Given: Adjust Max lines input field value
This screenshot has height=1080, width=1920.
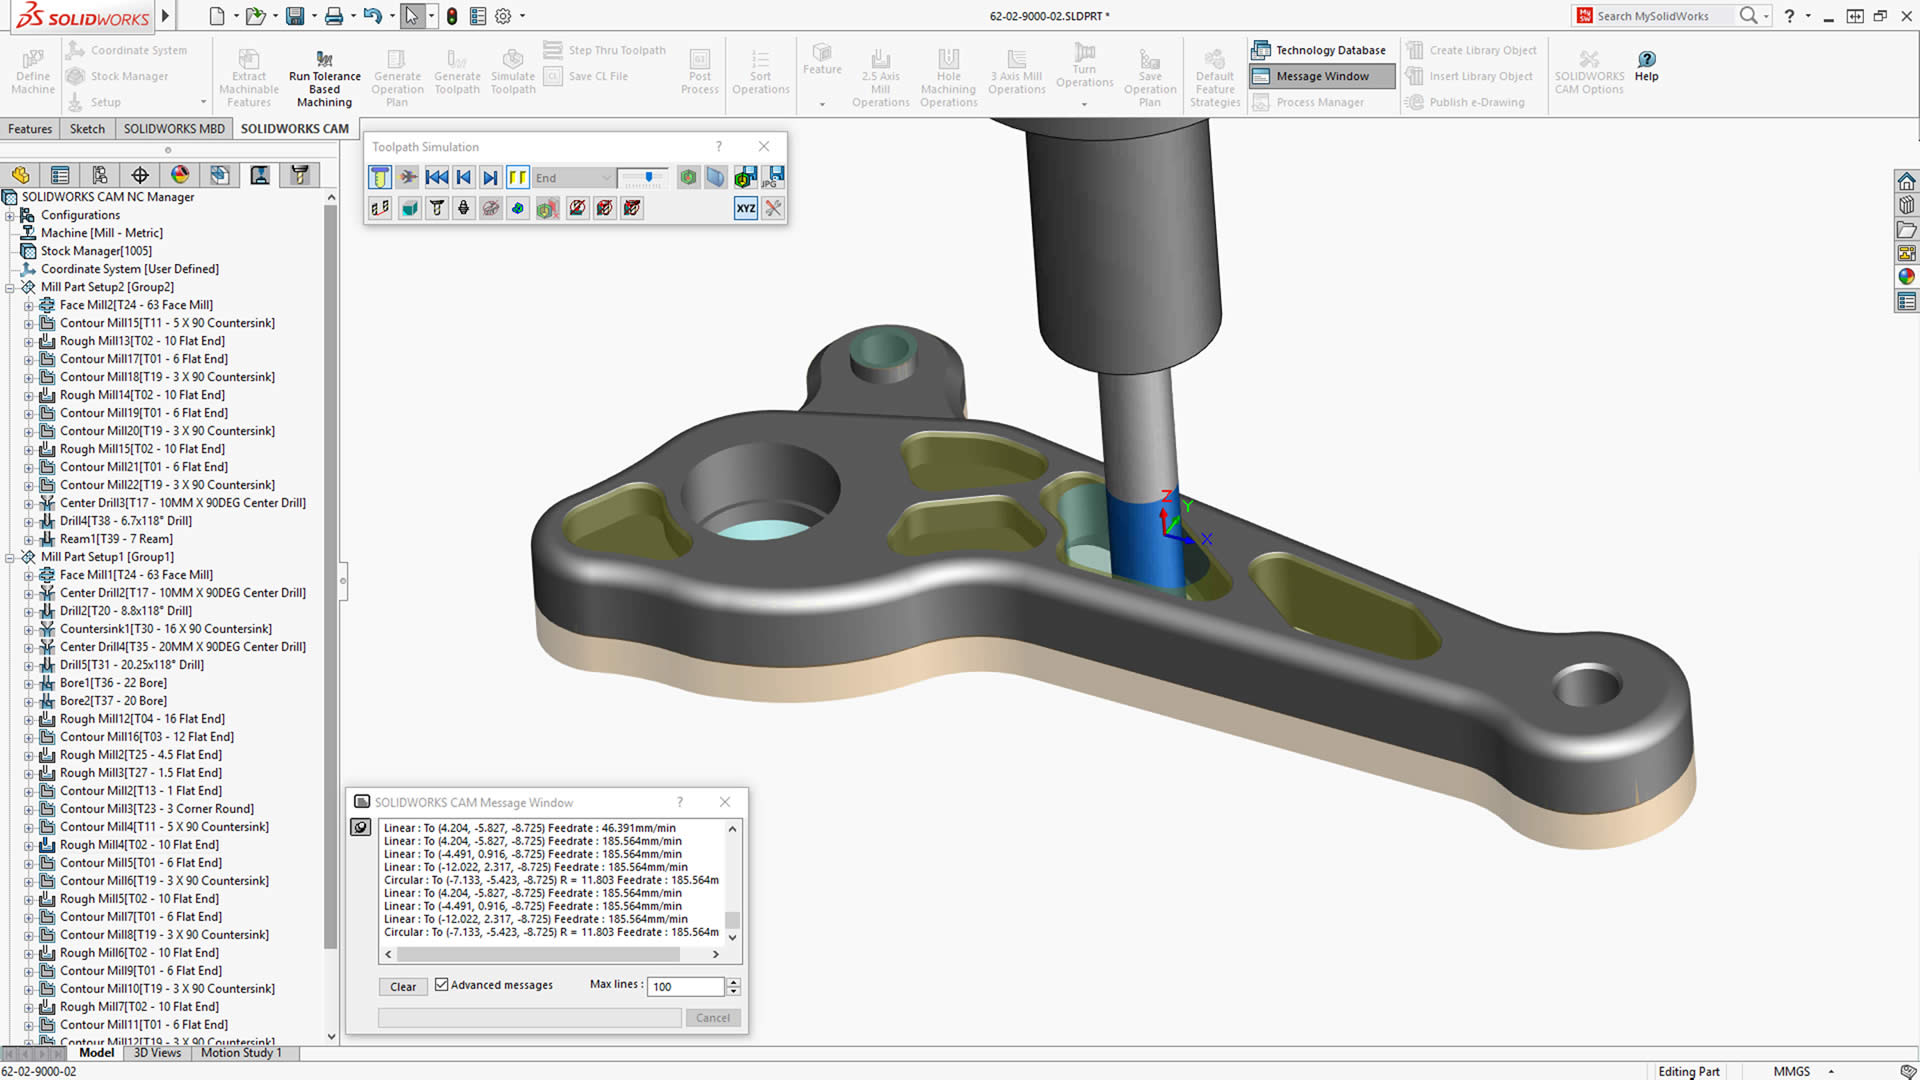Looking at the screenshot, I should coord(686,985).
